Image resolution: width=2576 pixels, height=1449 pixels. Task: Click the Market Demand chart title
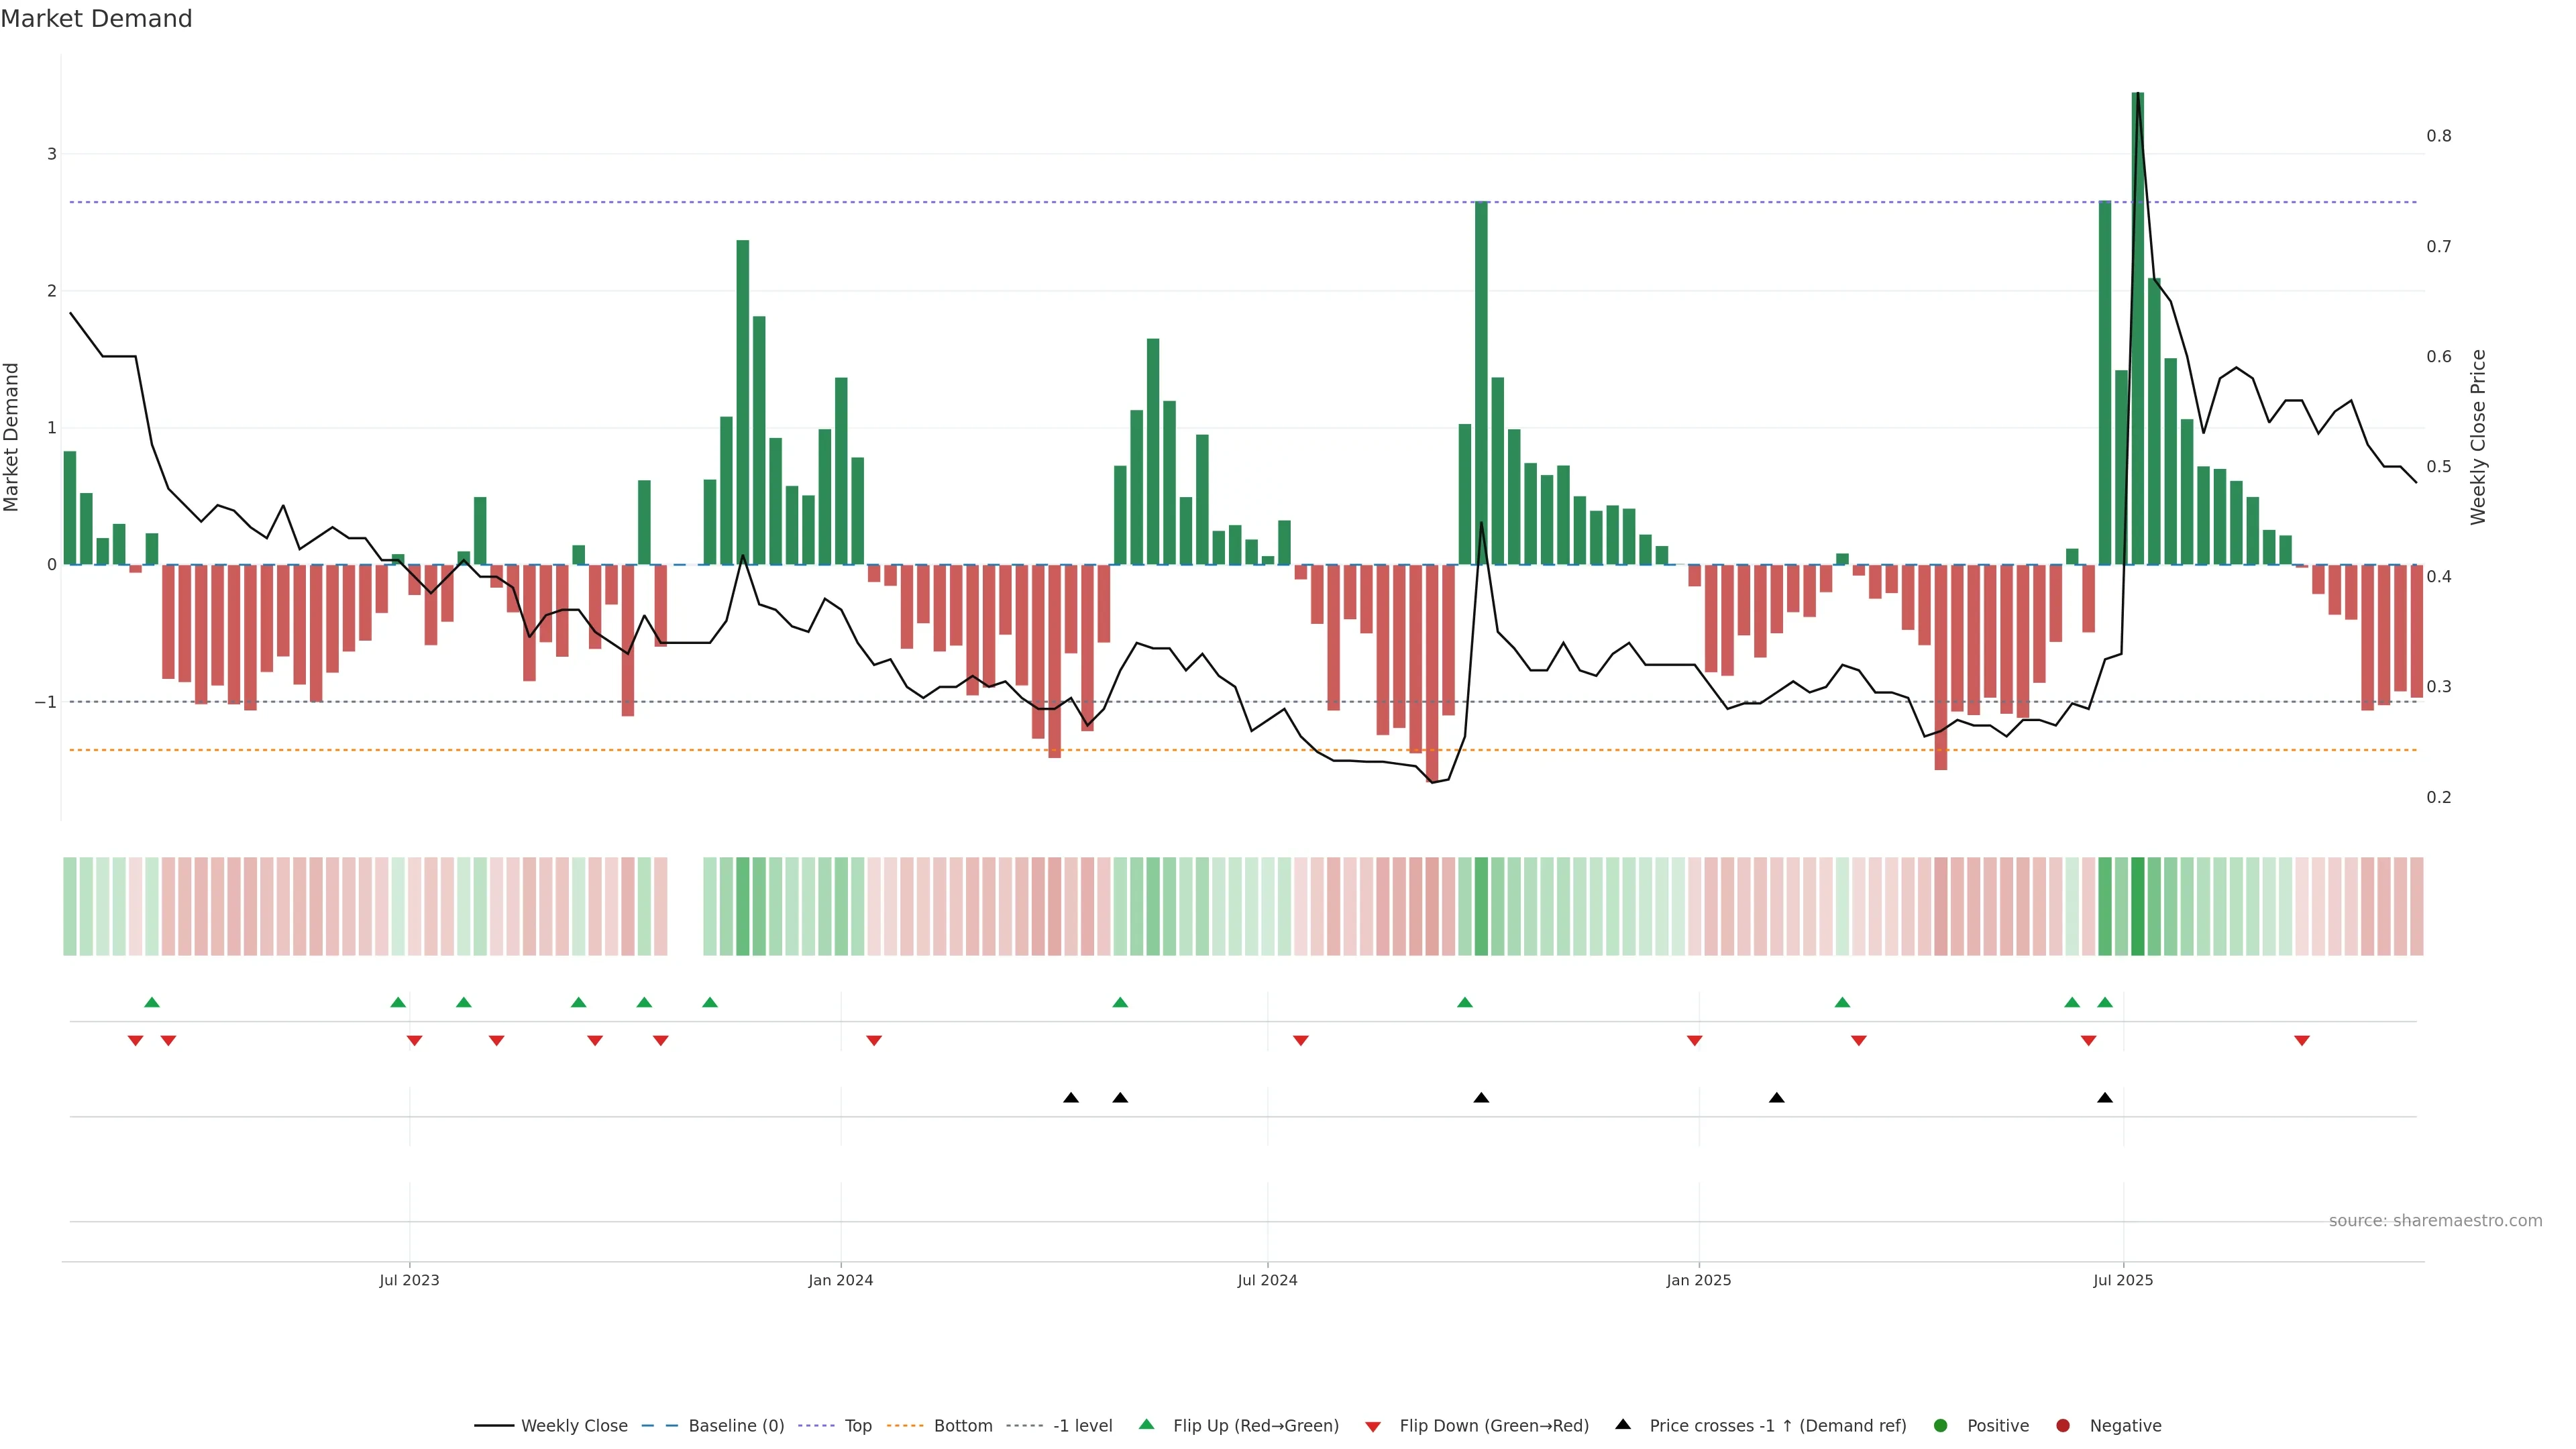(x=96, y=19)
